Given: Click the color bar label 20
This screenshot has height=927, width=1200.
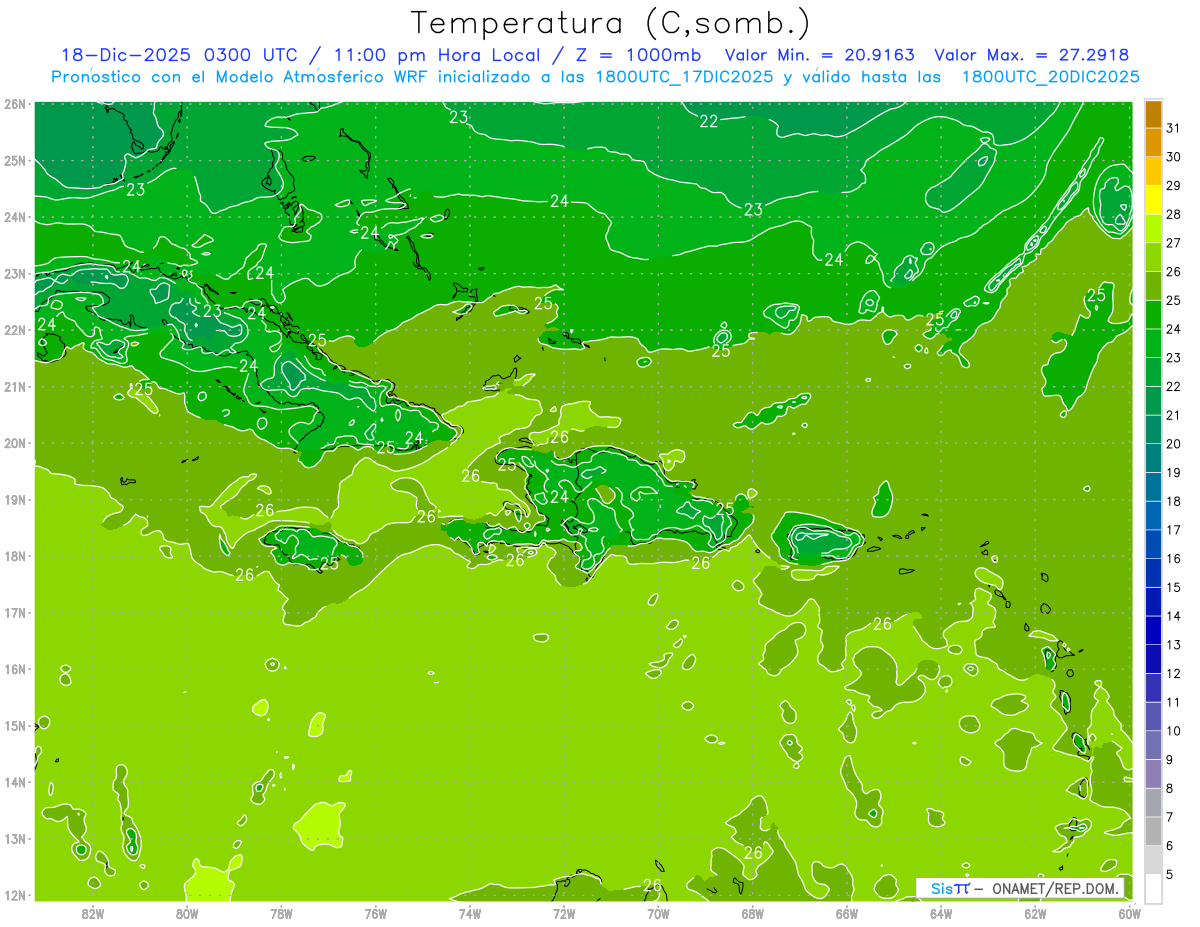Looking at the screenshot, I should (1173, 444).
